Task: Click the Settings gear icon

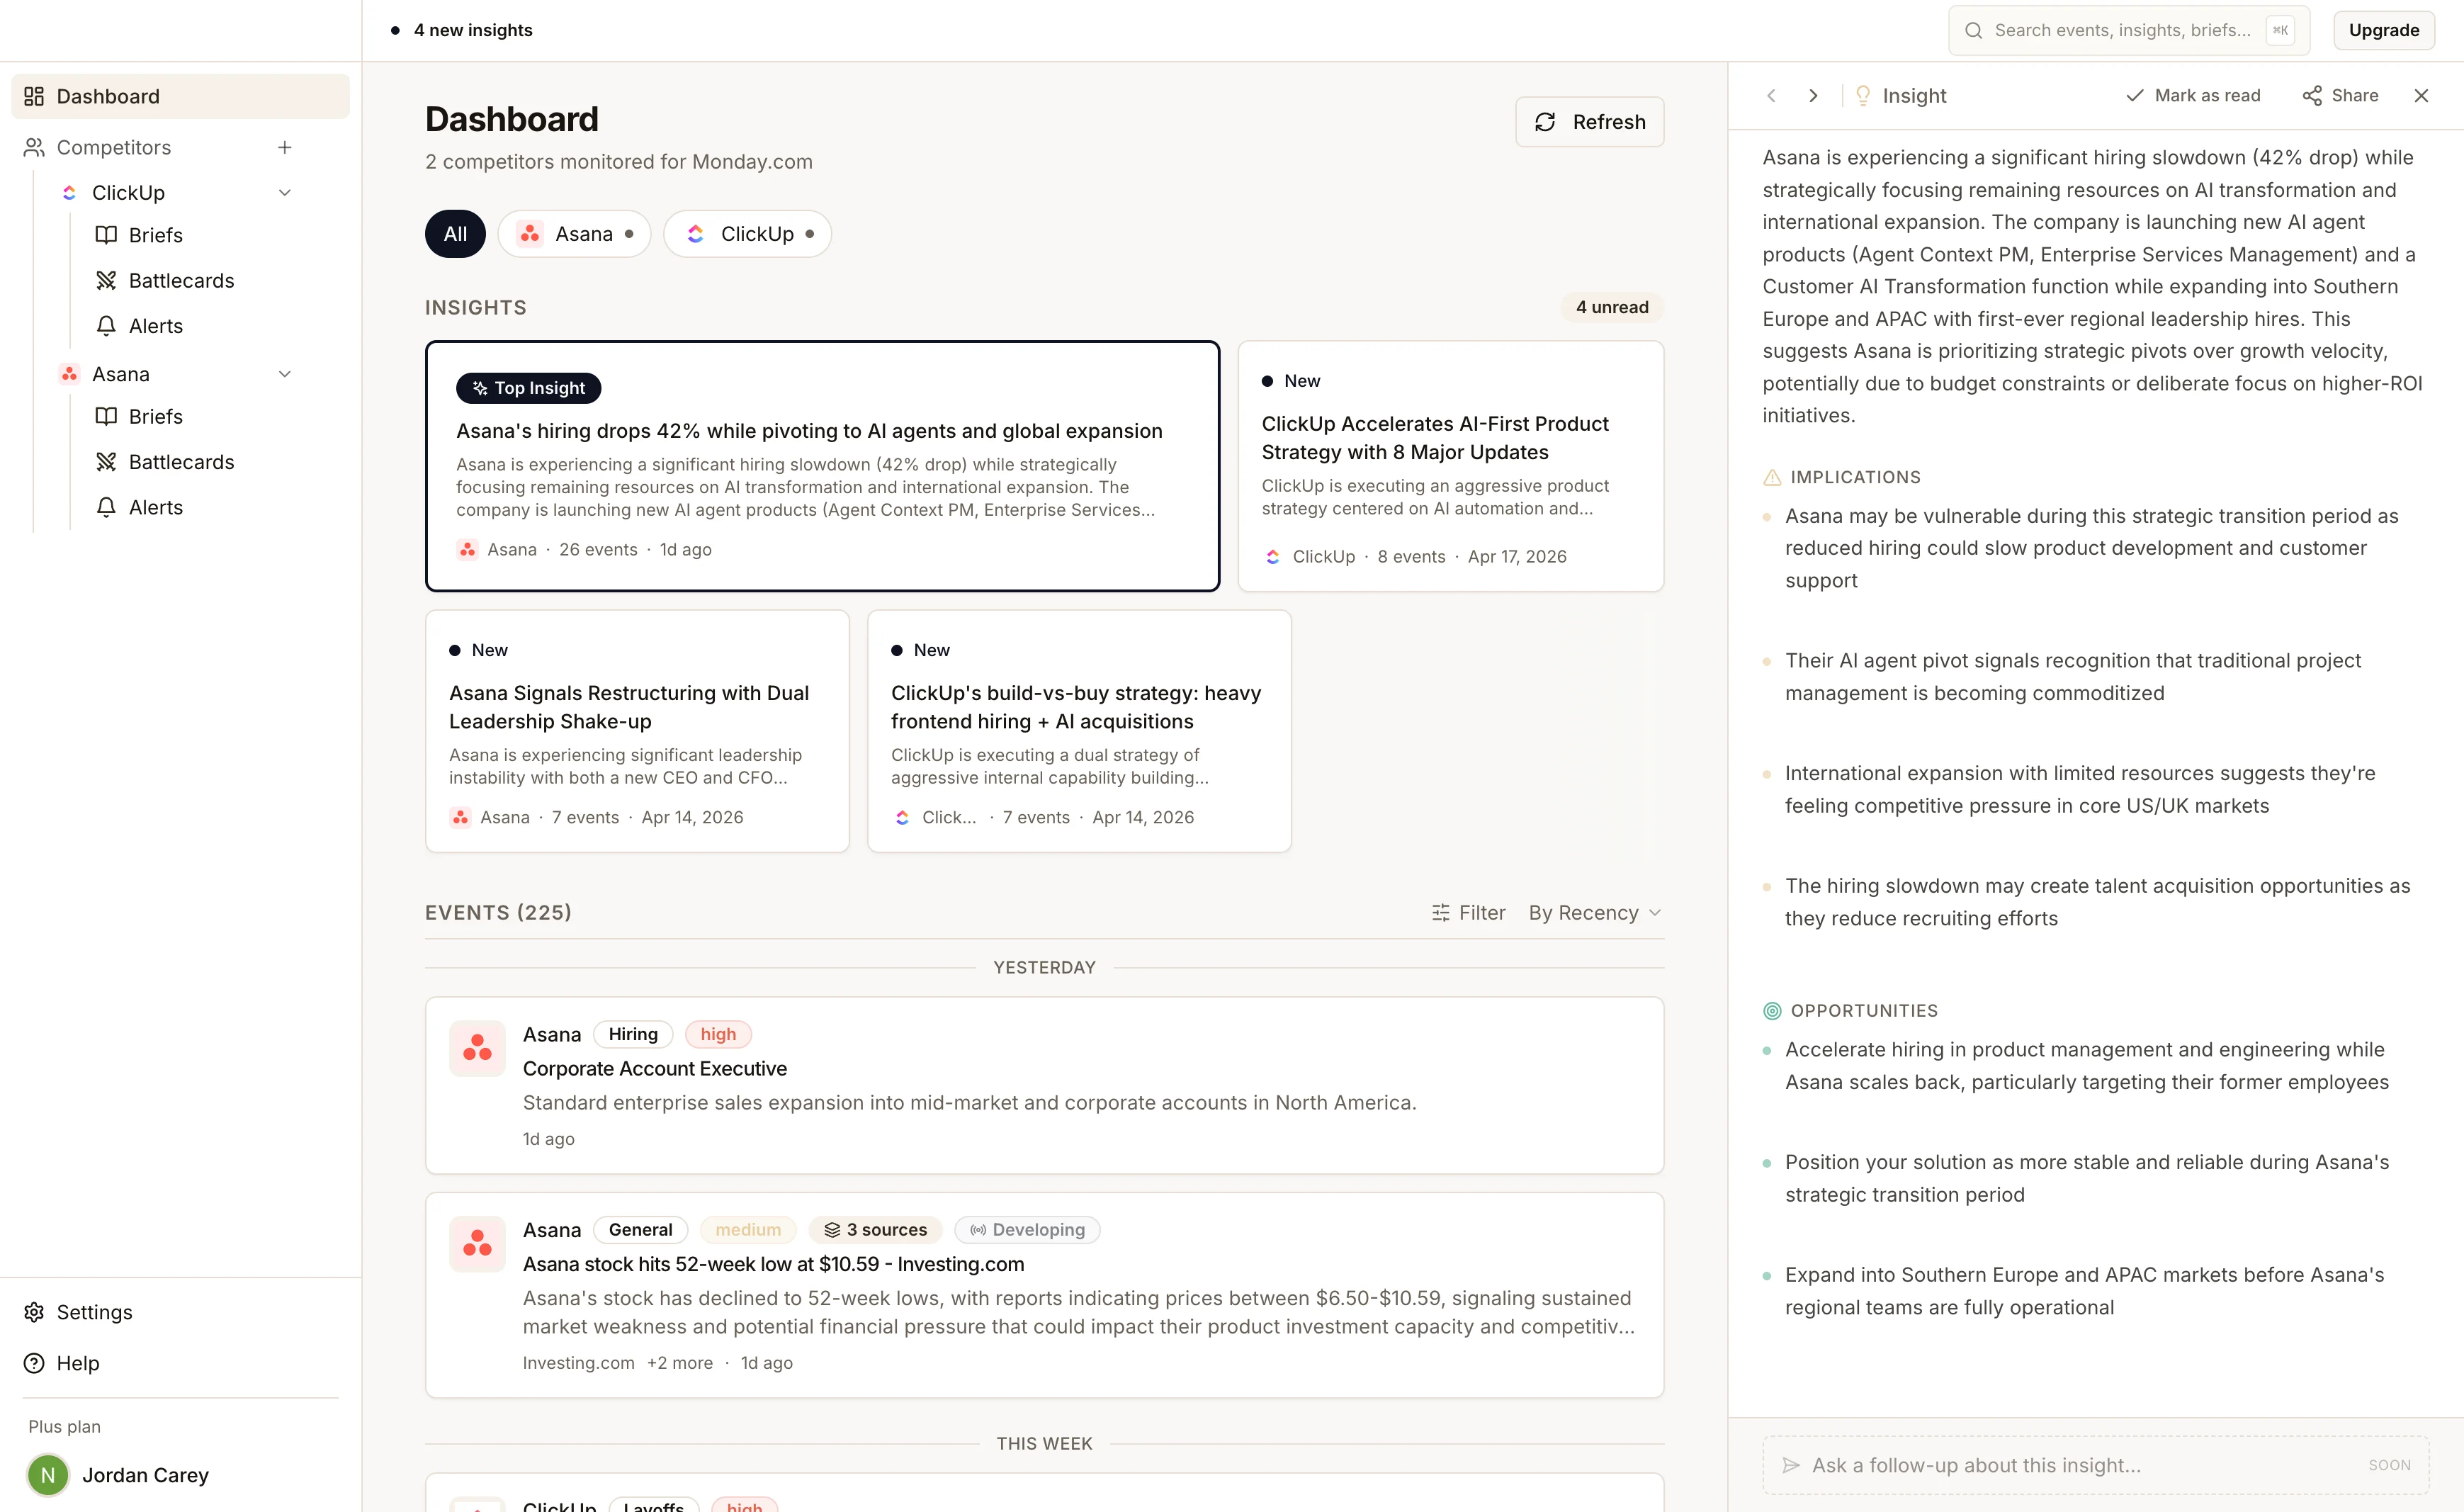Action: [x=34, y=1312]
